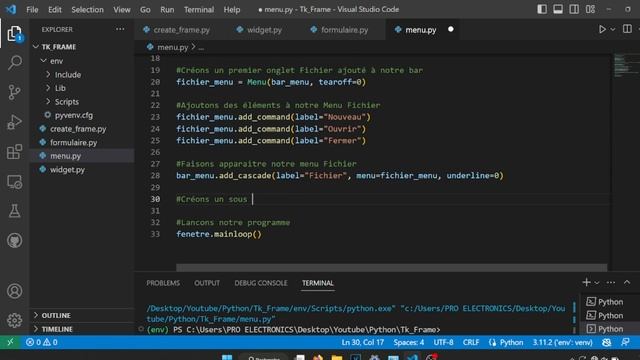Close unsaved menu.py tab via dot
The image size is (640, 360).
(x=451, y=29)
